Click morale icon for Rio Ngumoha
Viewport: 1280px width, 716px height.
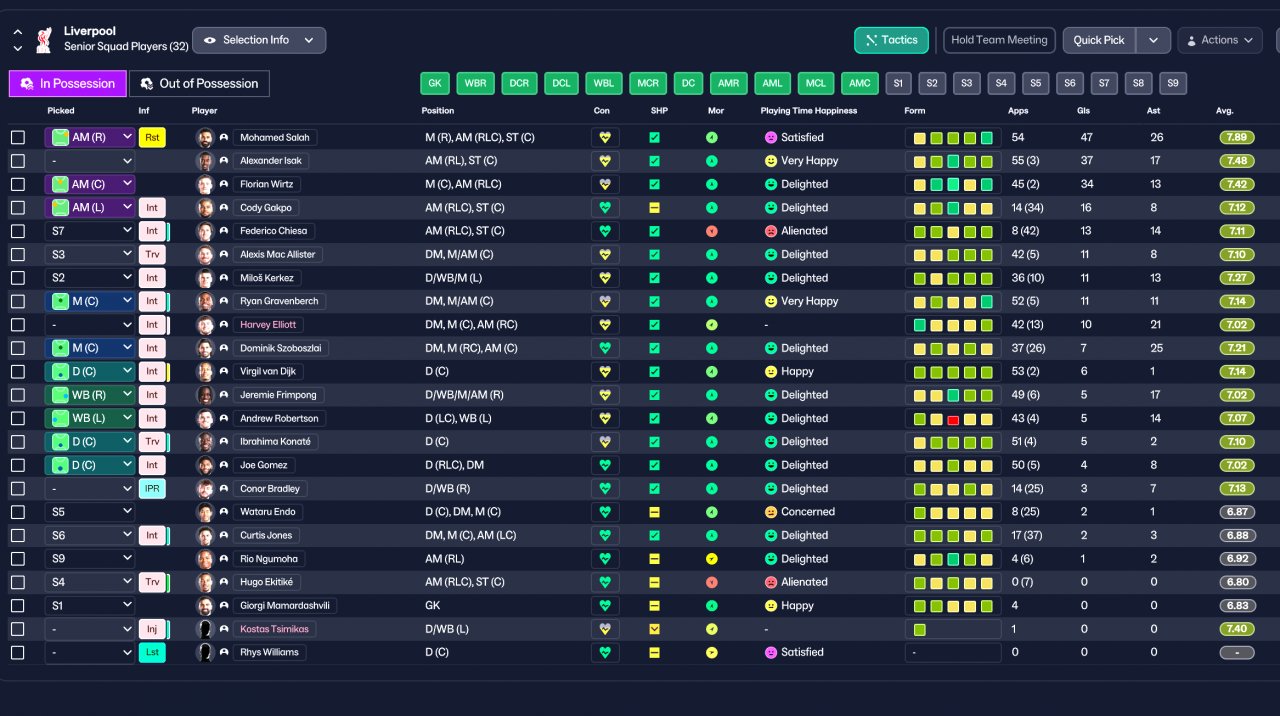click(712, 559)
